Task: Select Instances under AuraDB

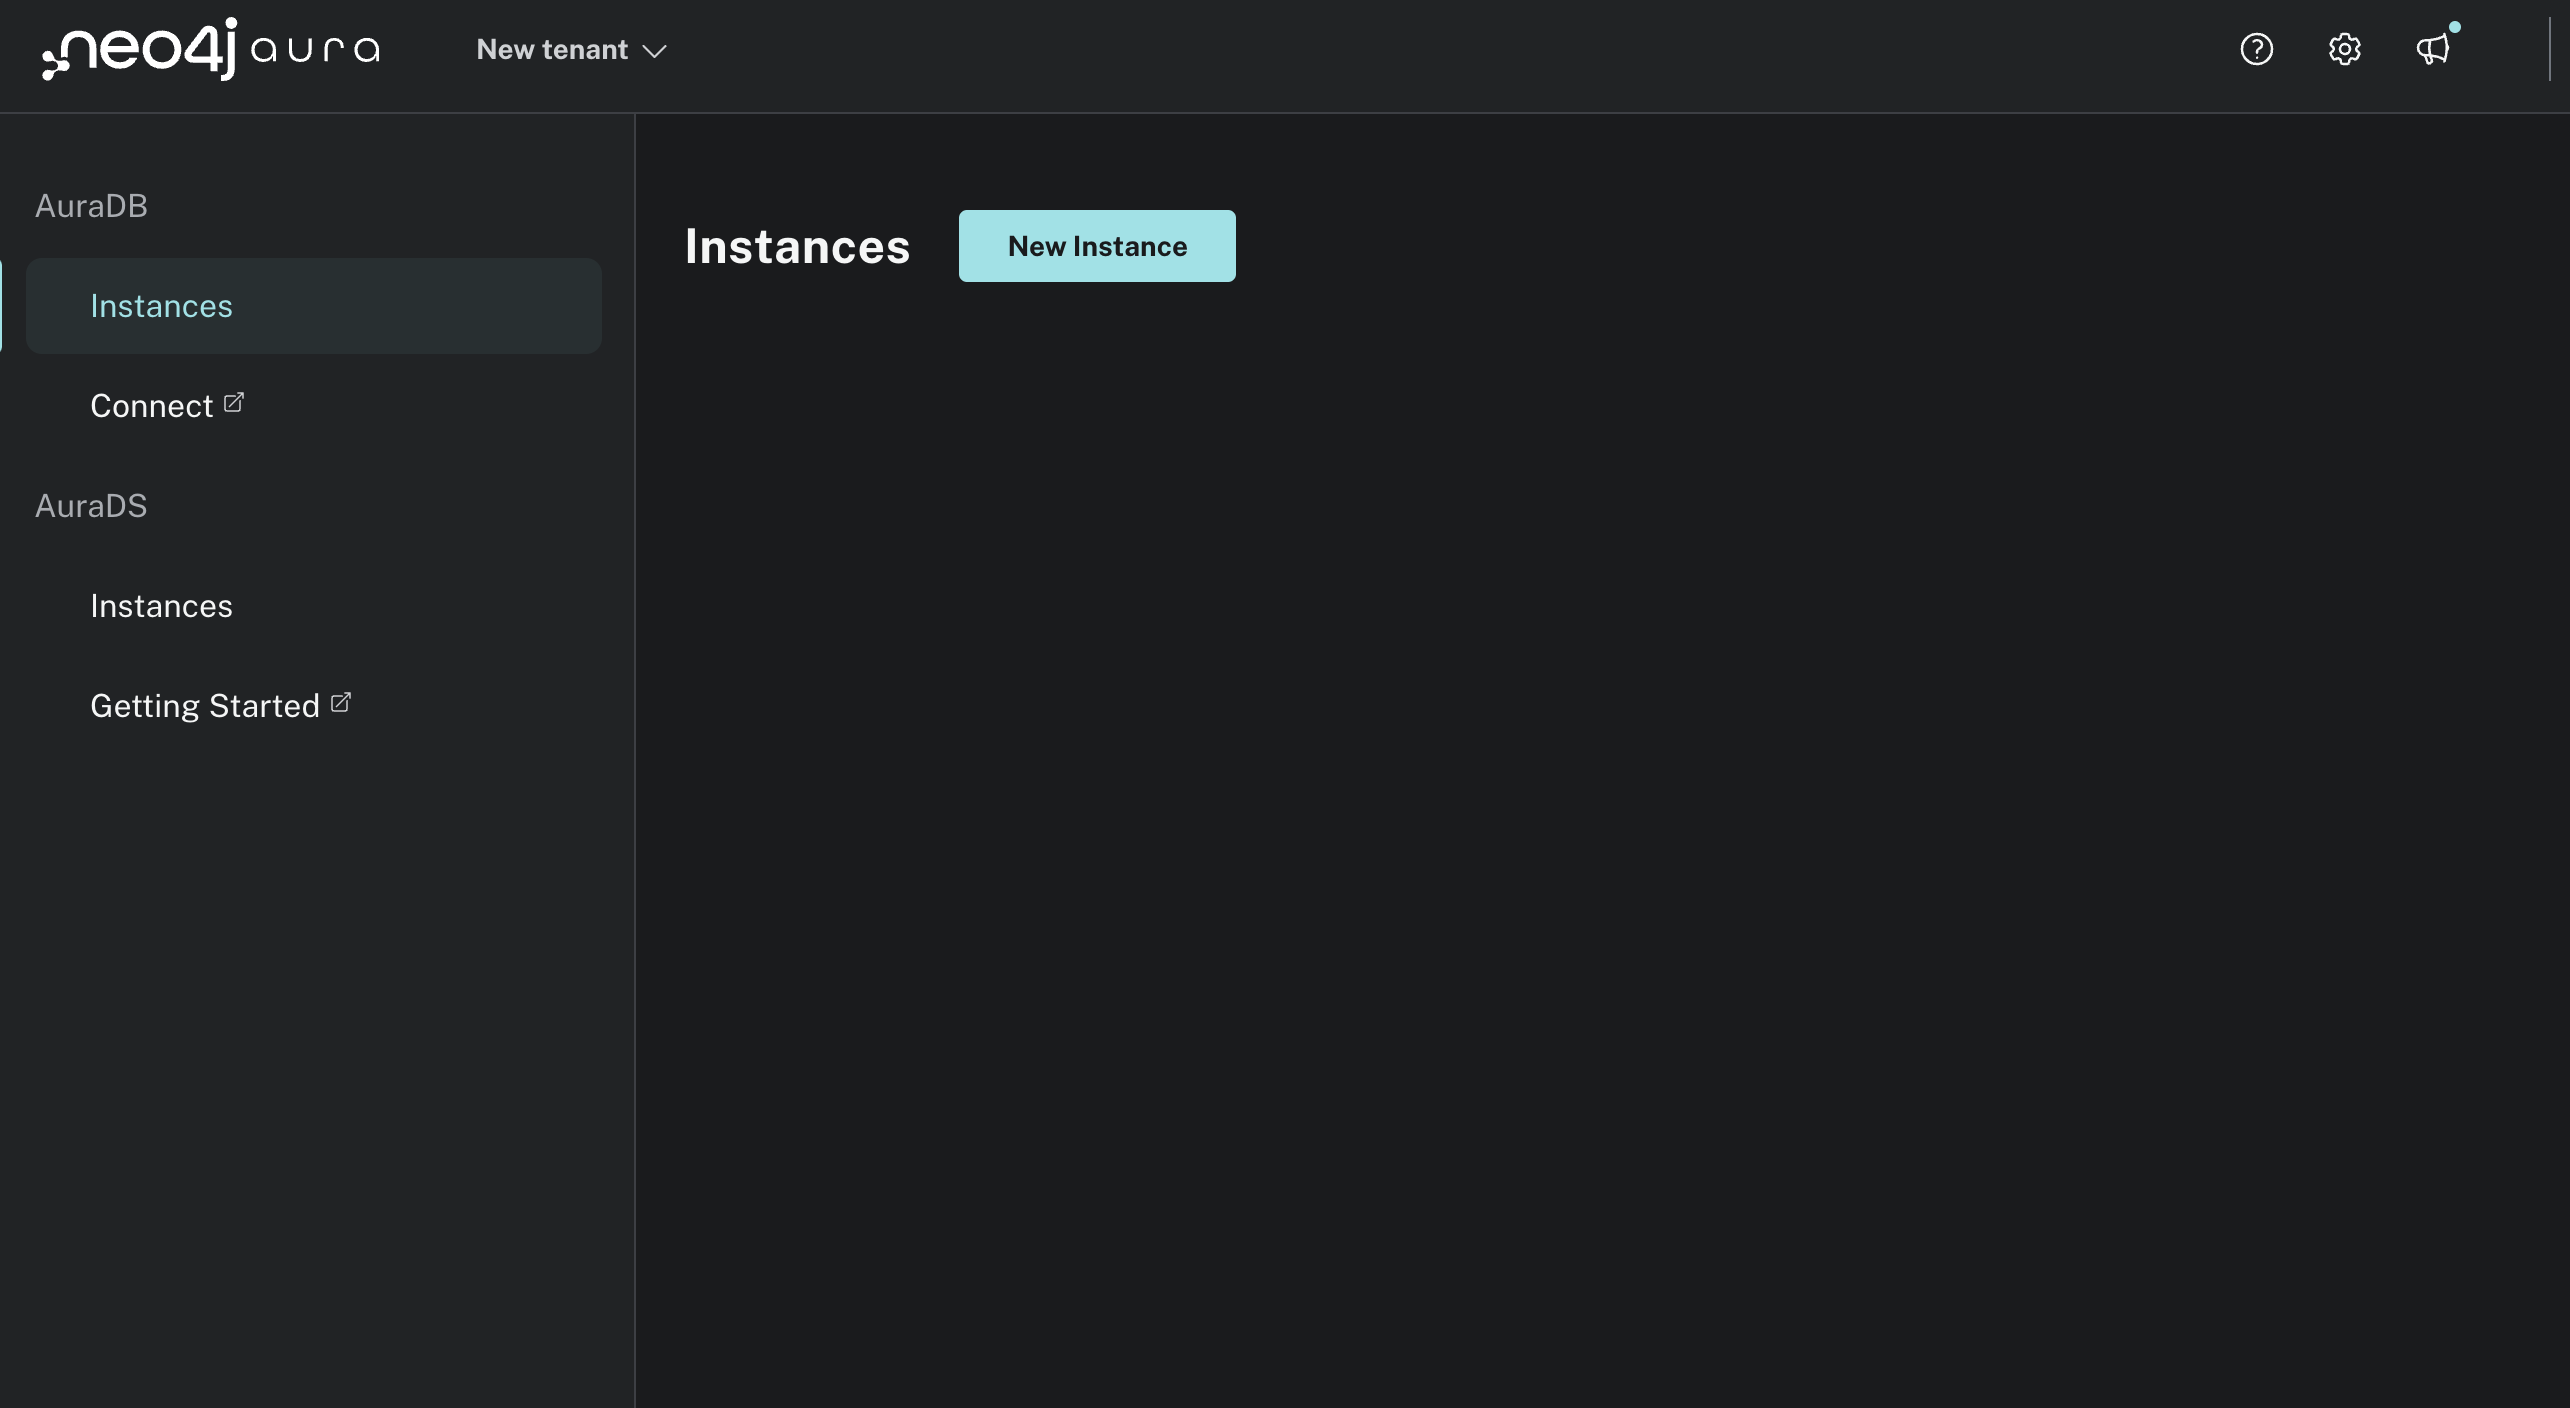Action: 161,305
